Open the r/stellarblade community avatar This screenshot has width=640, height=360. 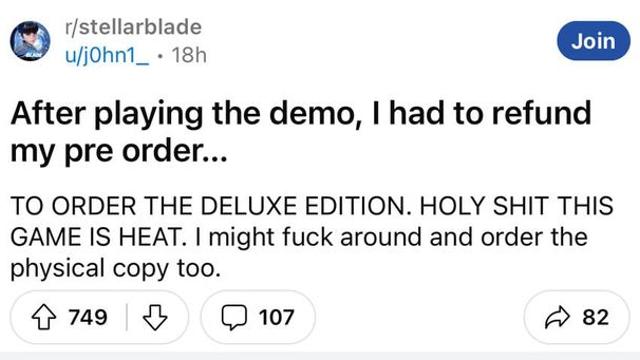click(x=30, y=41)
